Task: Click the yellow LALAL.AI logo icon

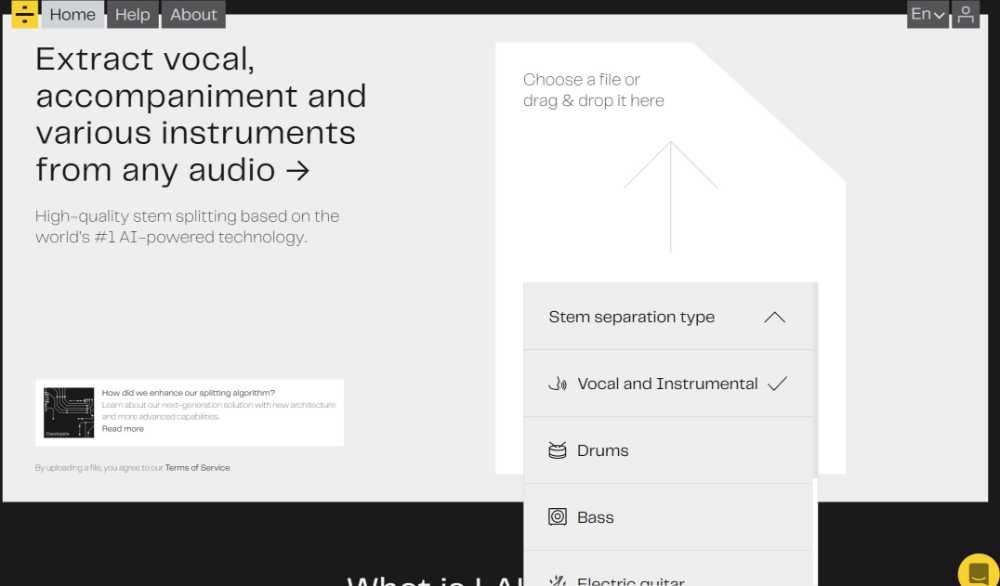Action: 25,14
